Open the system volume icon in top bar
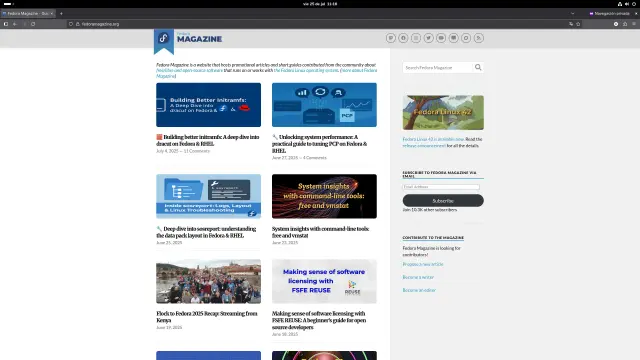This screenshot has width=640, height=360. pos(627,4)
